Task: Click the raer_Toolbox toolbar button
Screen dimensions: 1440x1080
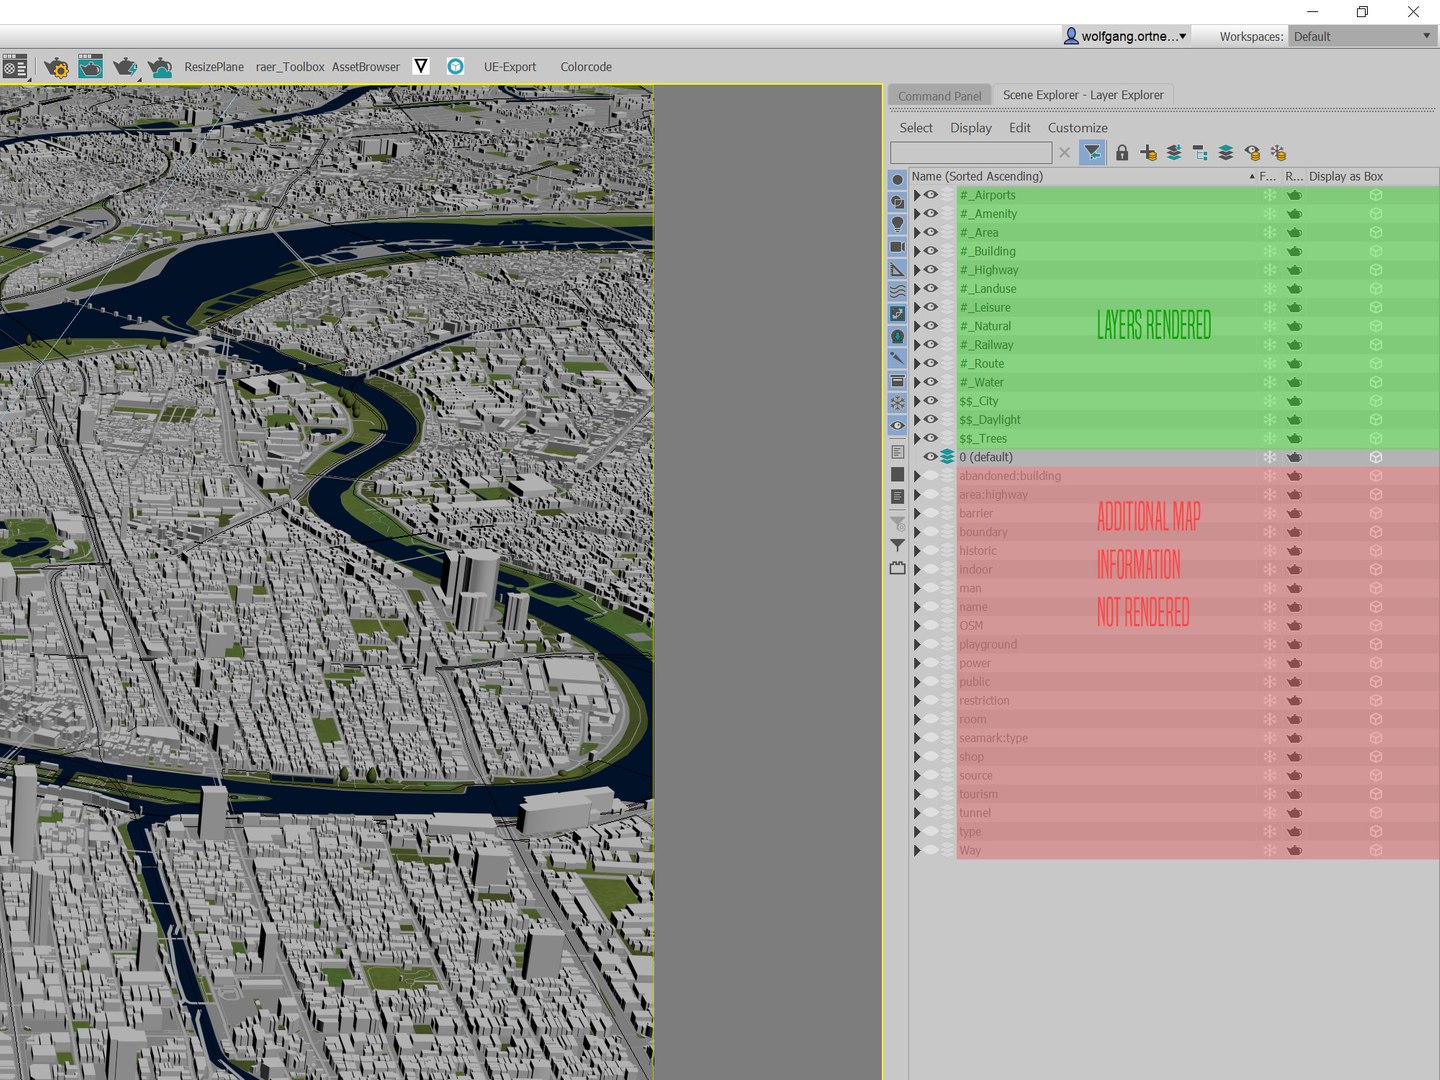Action: [290, 67]
